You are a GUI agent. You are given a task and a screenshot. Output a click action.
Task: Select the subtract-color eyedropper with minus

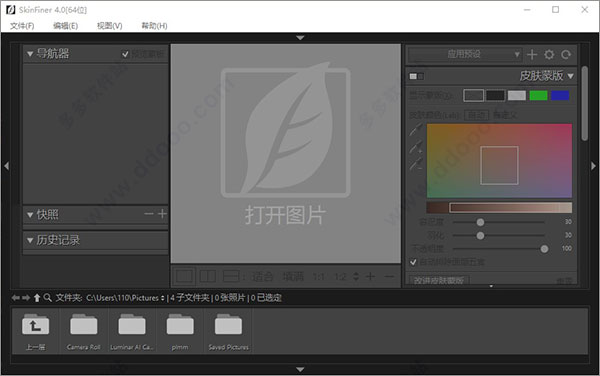pyautogui.click(x=416, y=164)
